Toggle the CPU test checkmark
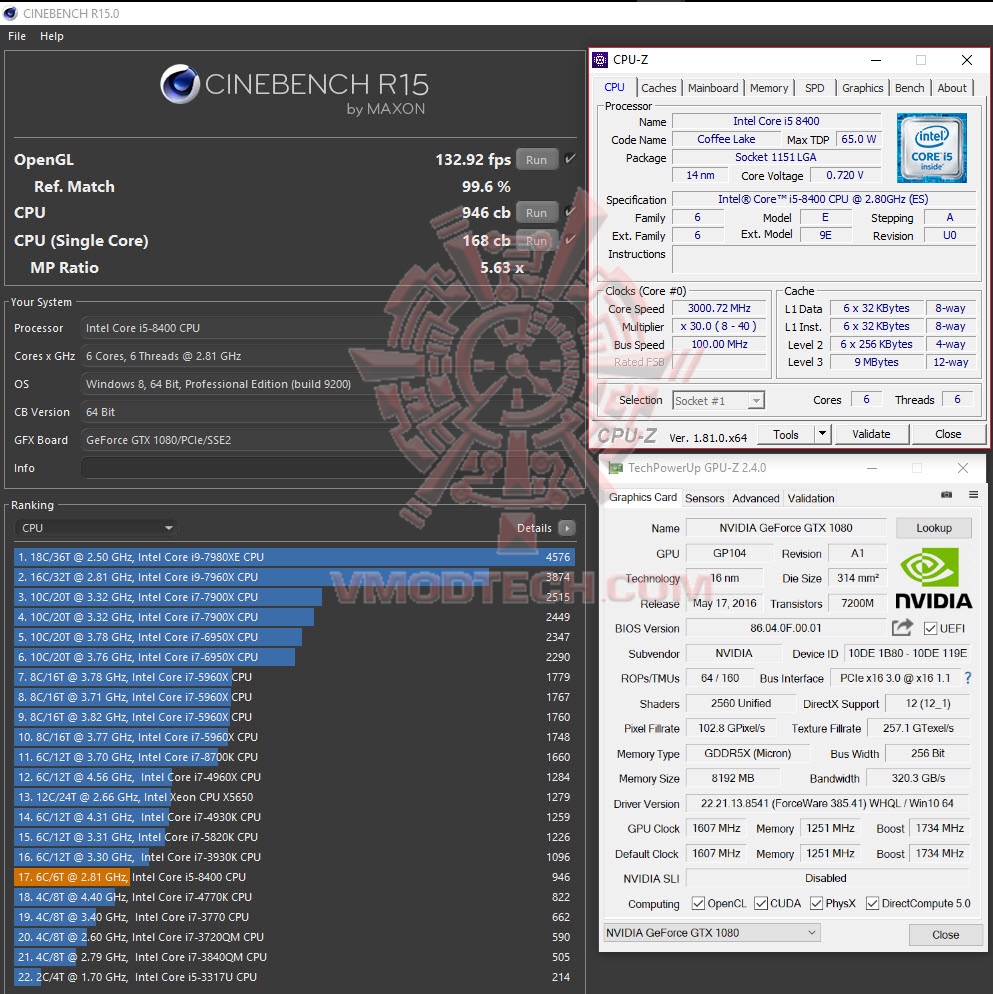993x994 pixels. pos(570,212)
